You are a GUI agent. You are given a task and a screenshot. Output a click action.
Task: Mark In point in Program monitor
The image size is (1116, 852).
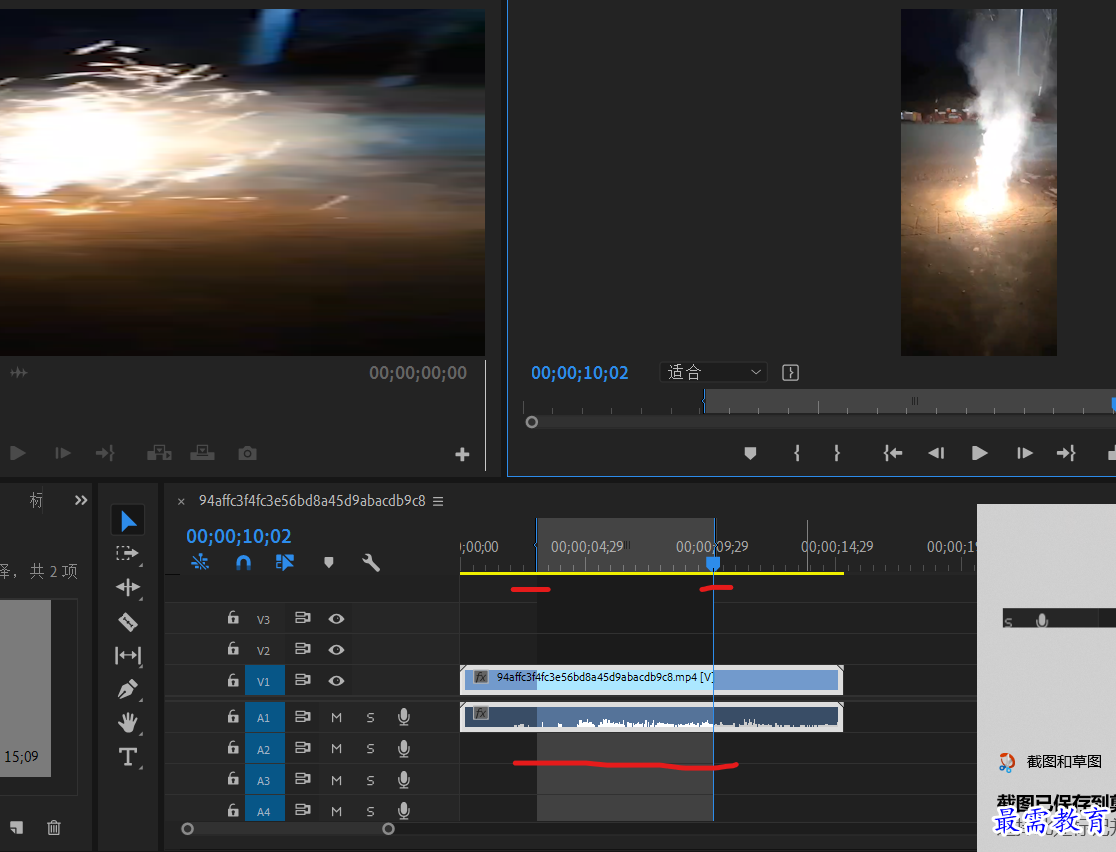click(796, 453)
